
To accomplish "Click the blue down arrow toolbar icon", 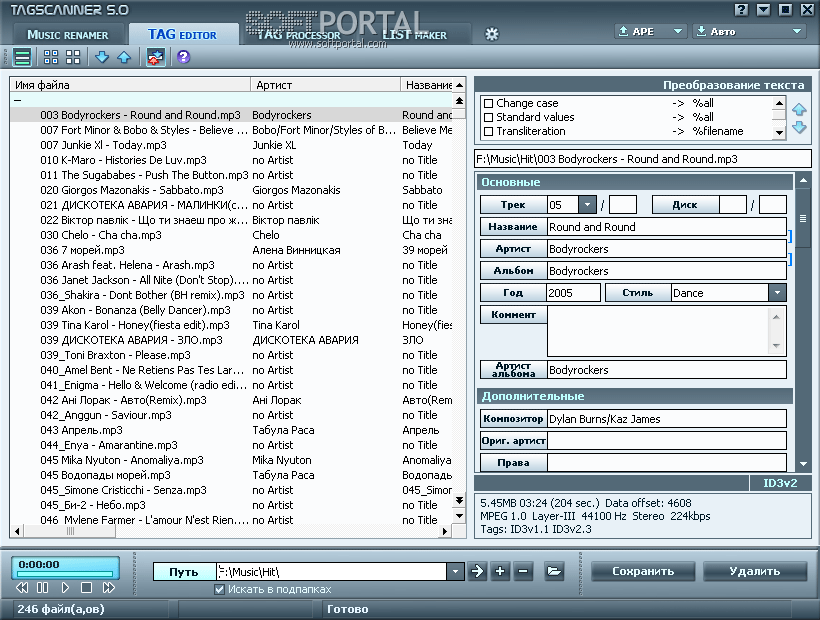I will pos(102,57).
